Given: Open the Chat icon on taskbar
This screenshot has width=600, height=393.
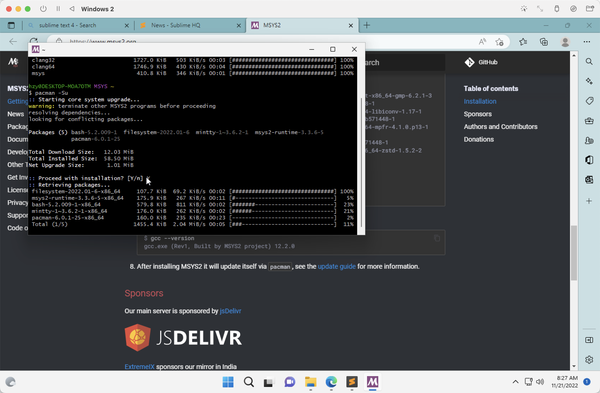Looking at the screenshot, I should [290, 382].
